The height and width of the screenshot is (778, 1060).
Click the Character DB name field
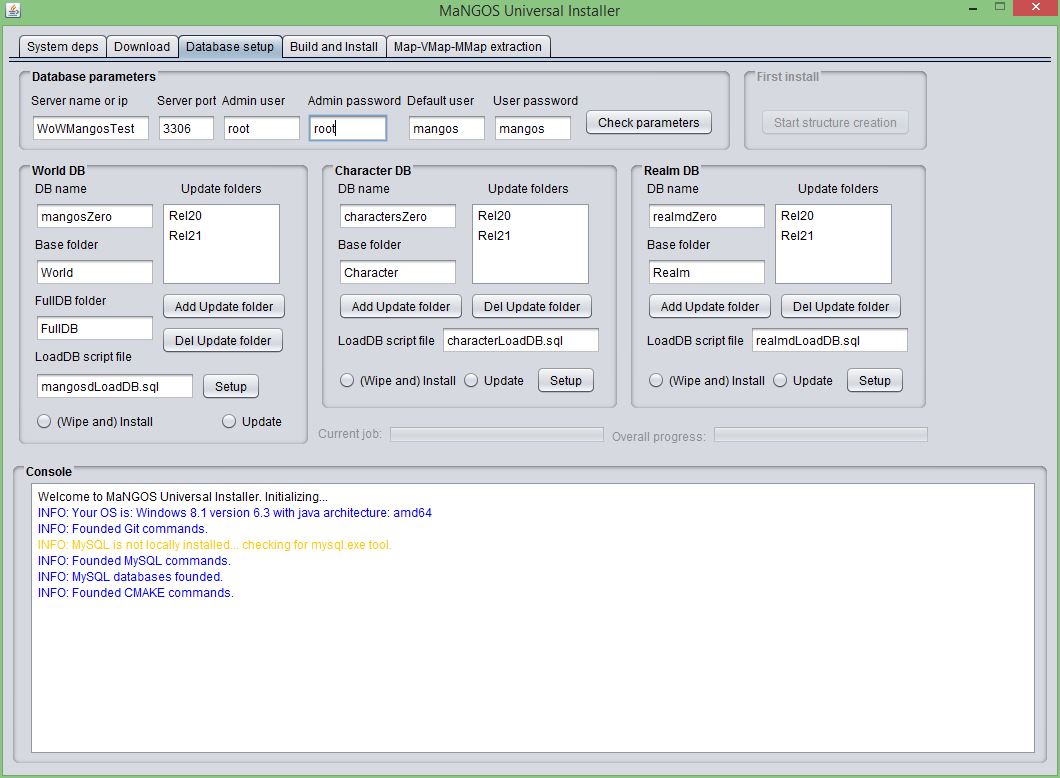[398, 216]
